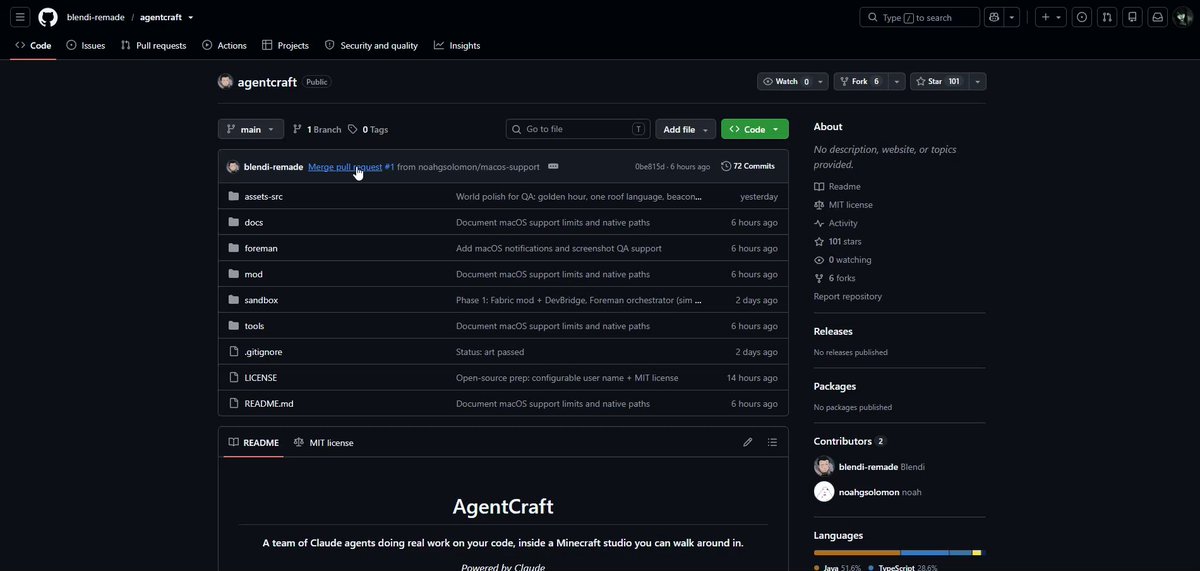1200x571 pixels.
Task: Click folder icon of the sandbox row
Action: 234,300
